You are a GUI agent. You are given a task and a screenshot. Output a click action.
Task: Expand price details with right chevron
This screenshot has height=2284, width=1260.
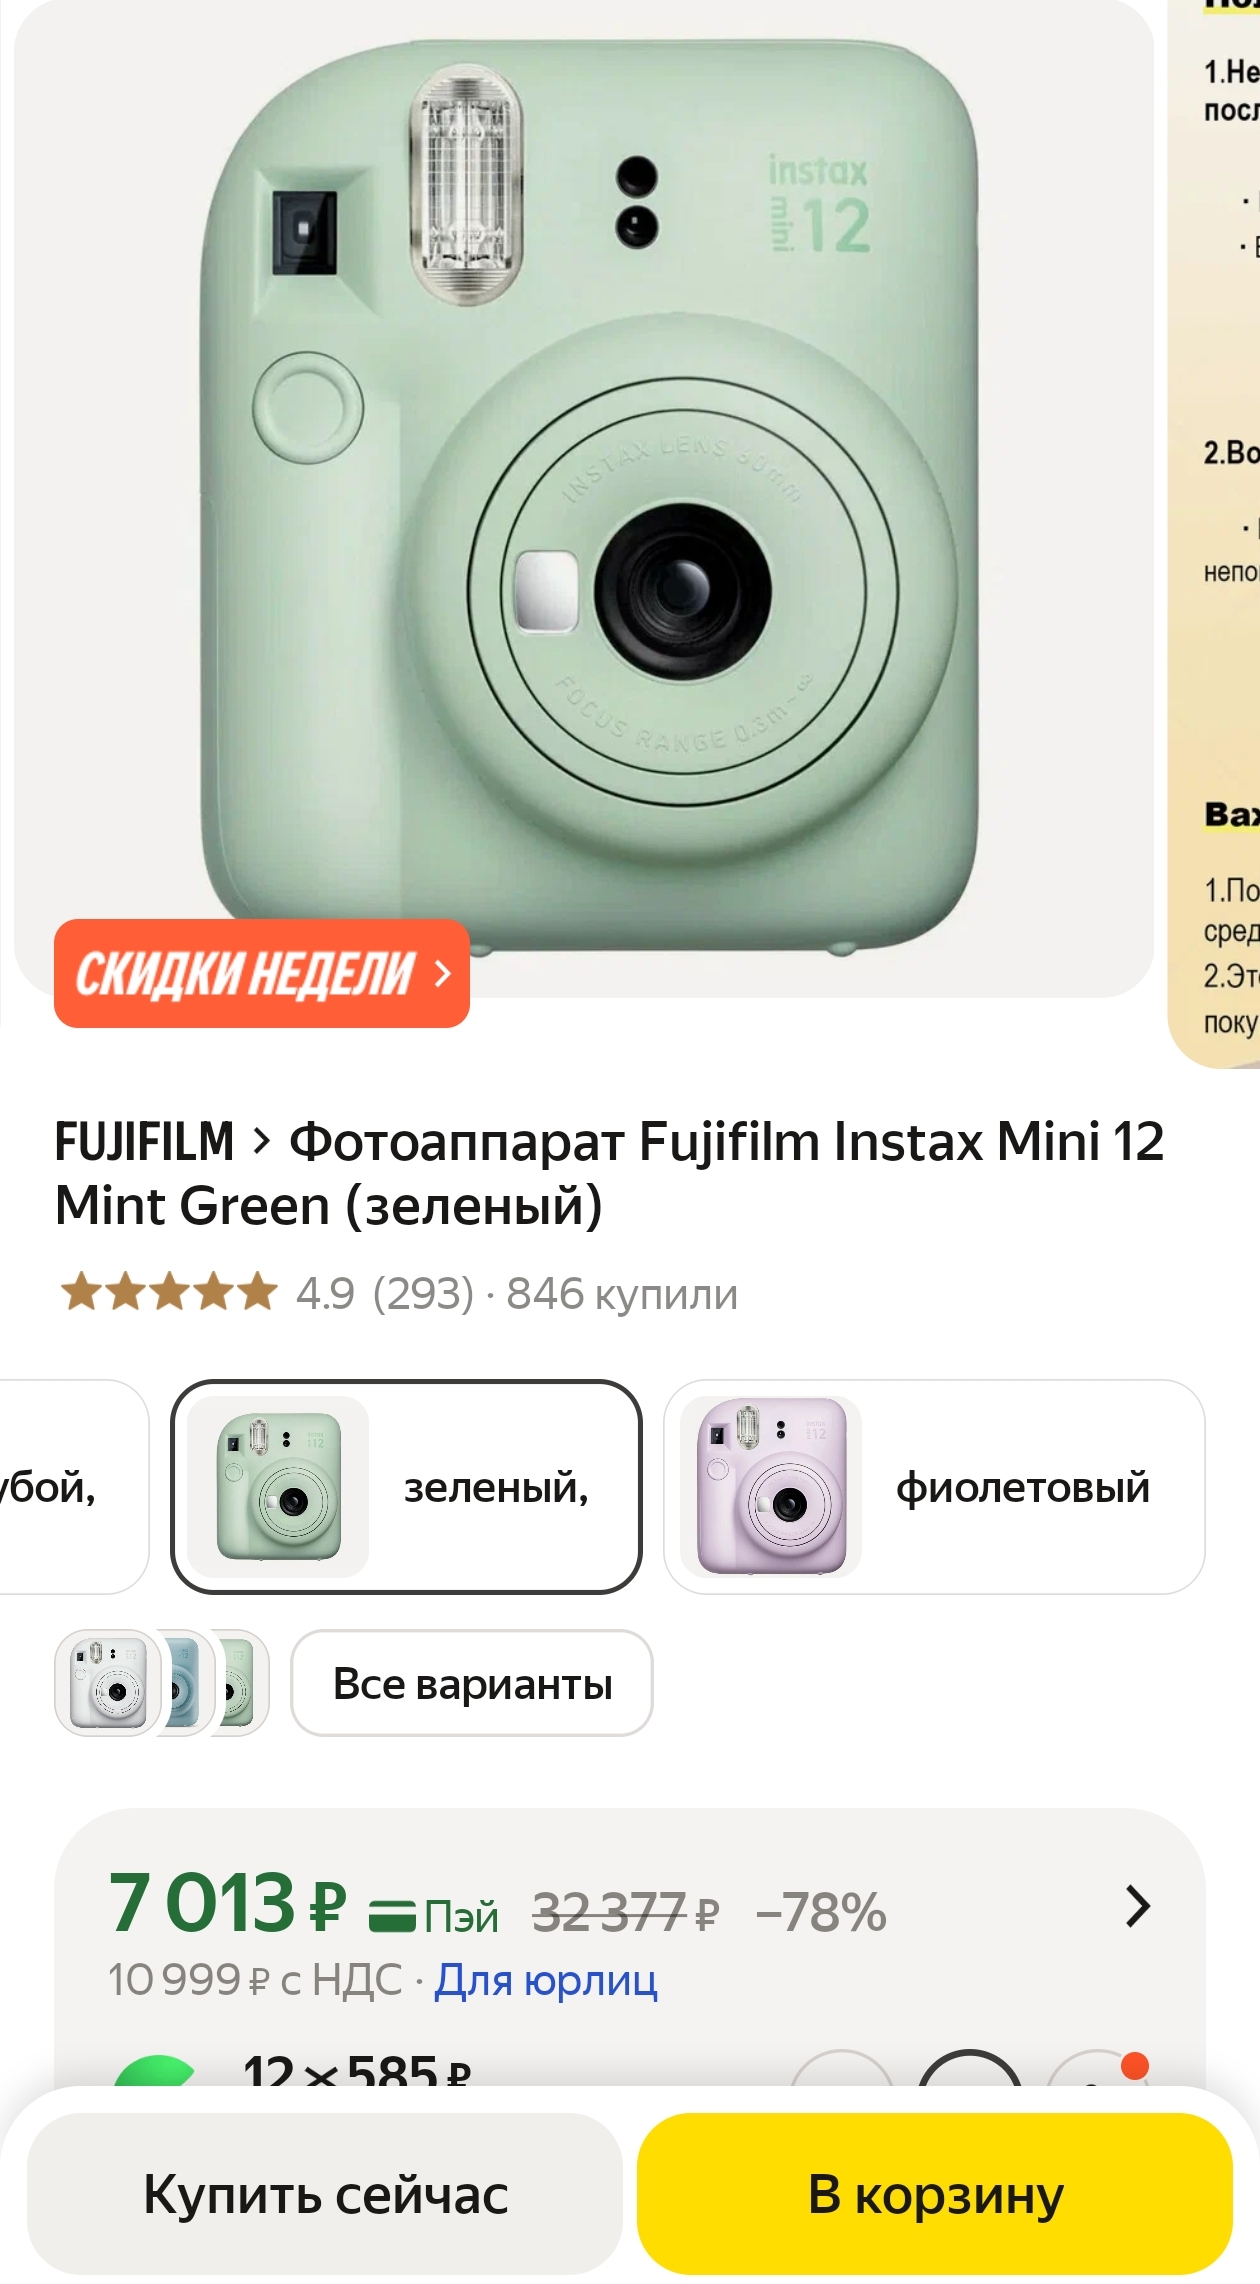[1138, 1907]
